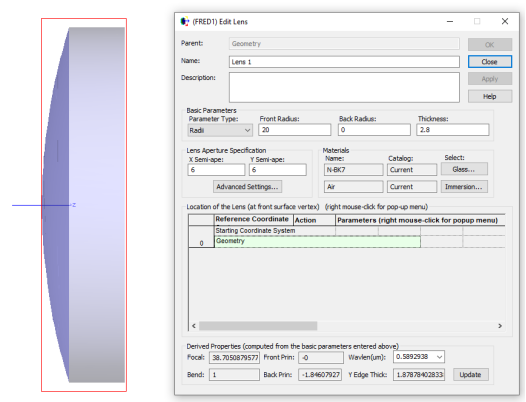This screenshot has height=402, width=526.
Task: Open the Help button
Action: click(490, 96)
